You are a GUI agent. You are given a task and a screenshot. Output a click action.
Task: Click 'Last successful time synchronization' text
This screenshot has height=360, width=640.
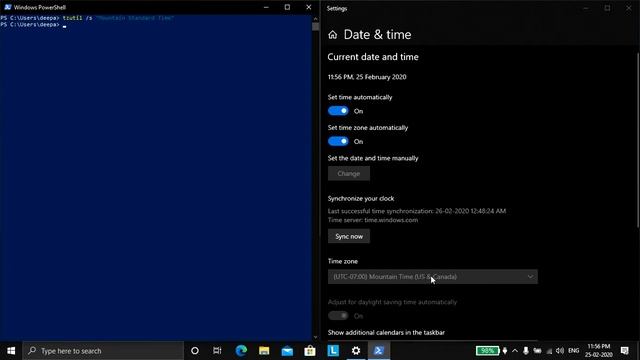click(417, 211)
